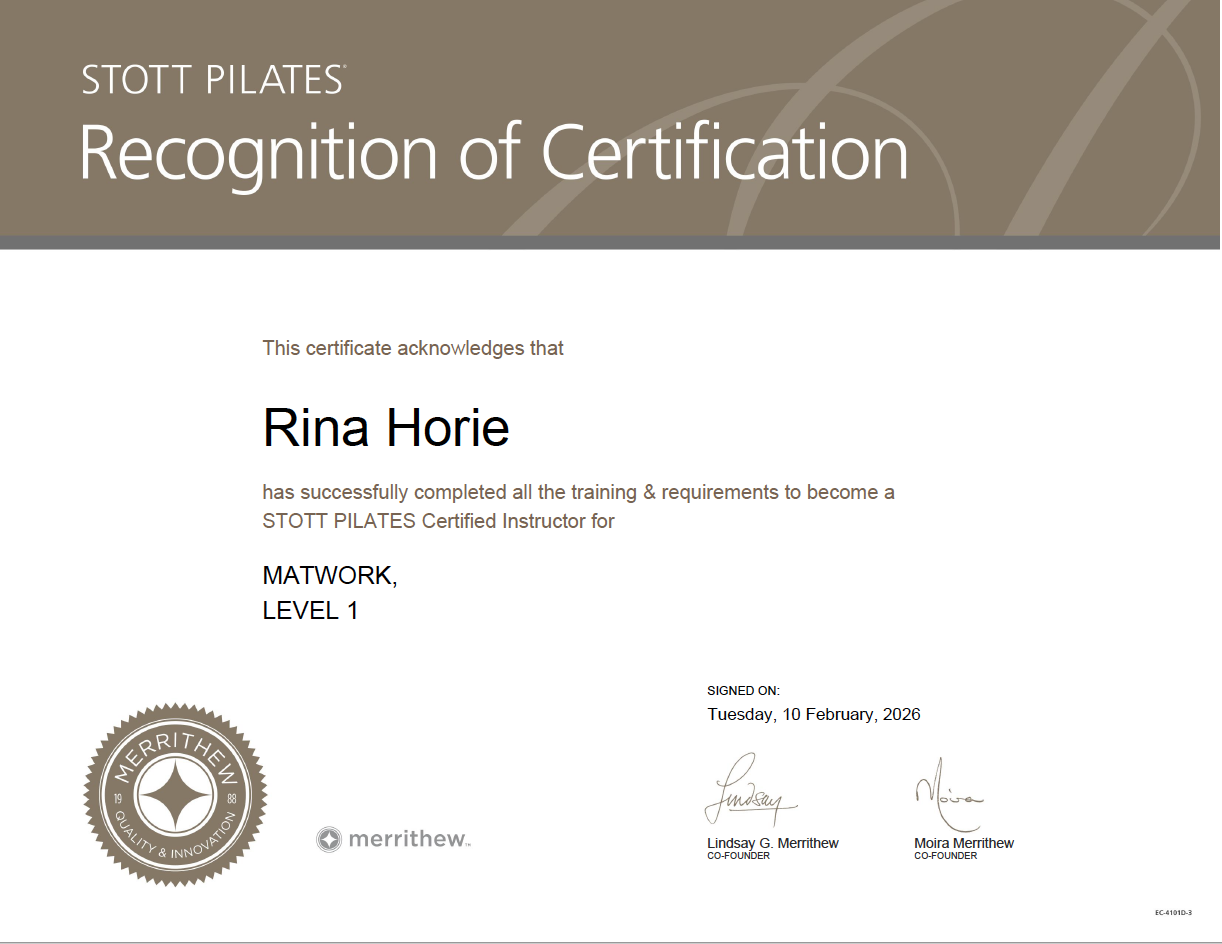Click the LEVEL 1 text

coord(310,611)
